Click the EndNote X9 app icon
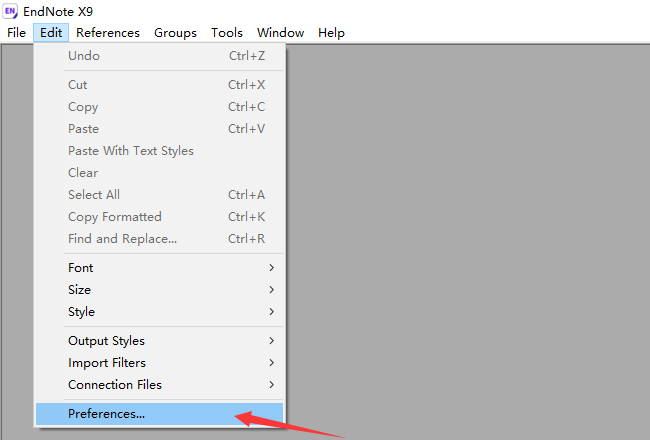The image size is (650, 440). [x=11, y=12]
